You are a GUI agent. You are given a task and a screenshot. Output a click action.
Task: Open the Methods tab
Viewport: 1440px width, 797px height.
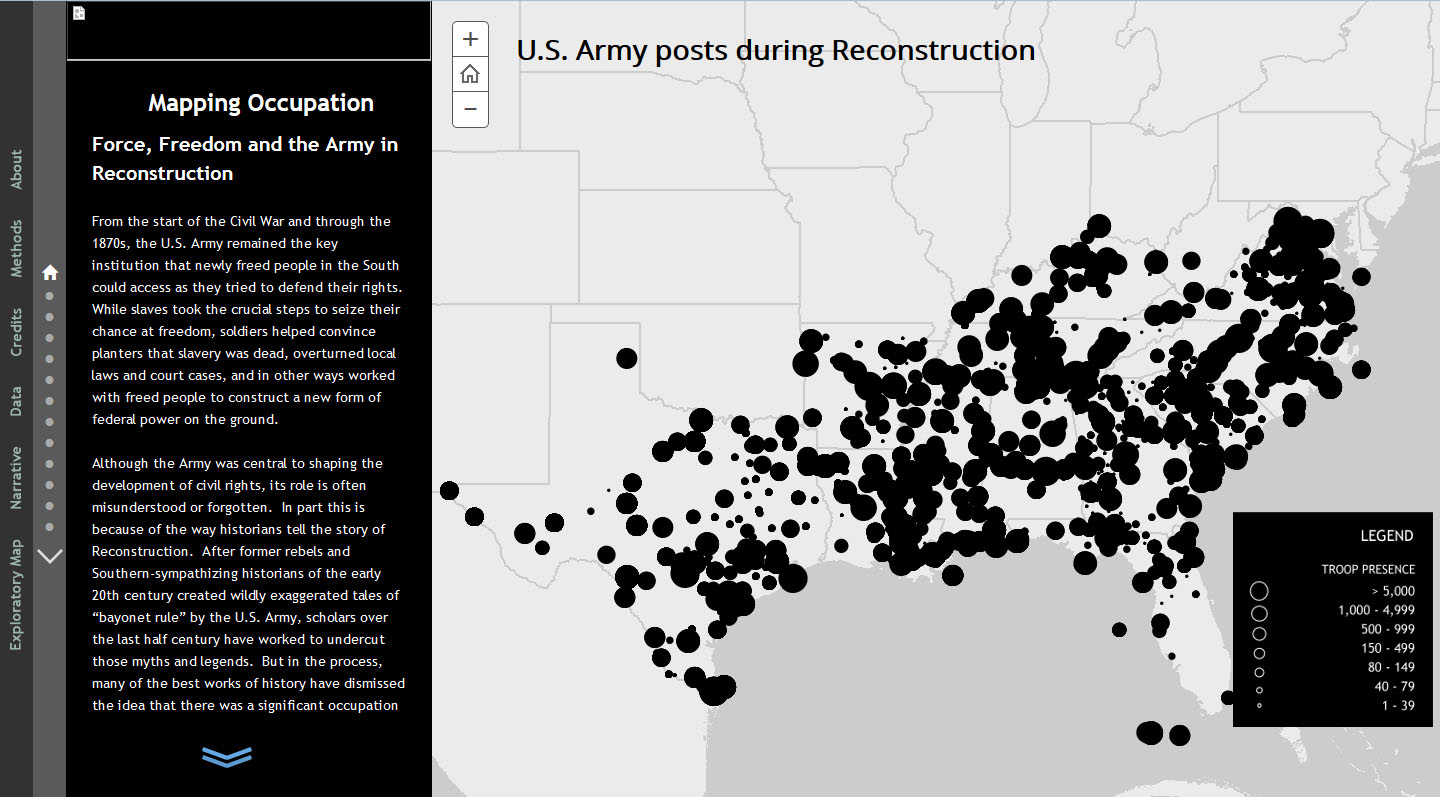coord(16,249)
